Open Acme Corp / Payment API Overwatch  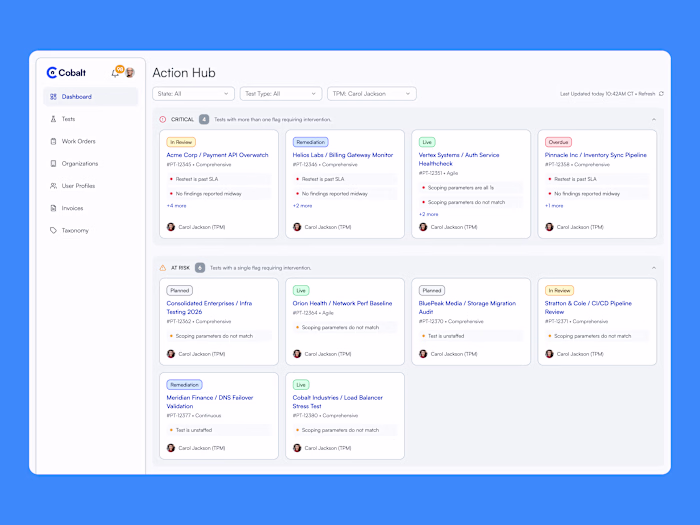coord(217,155)
